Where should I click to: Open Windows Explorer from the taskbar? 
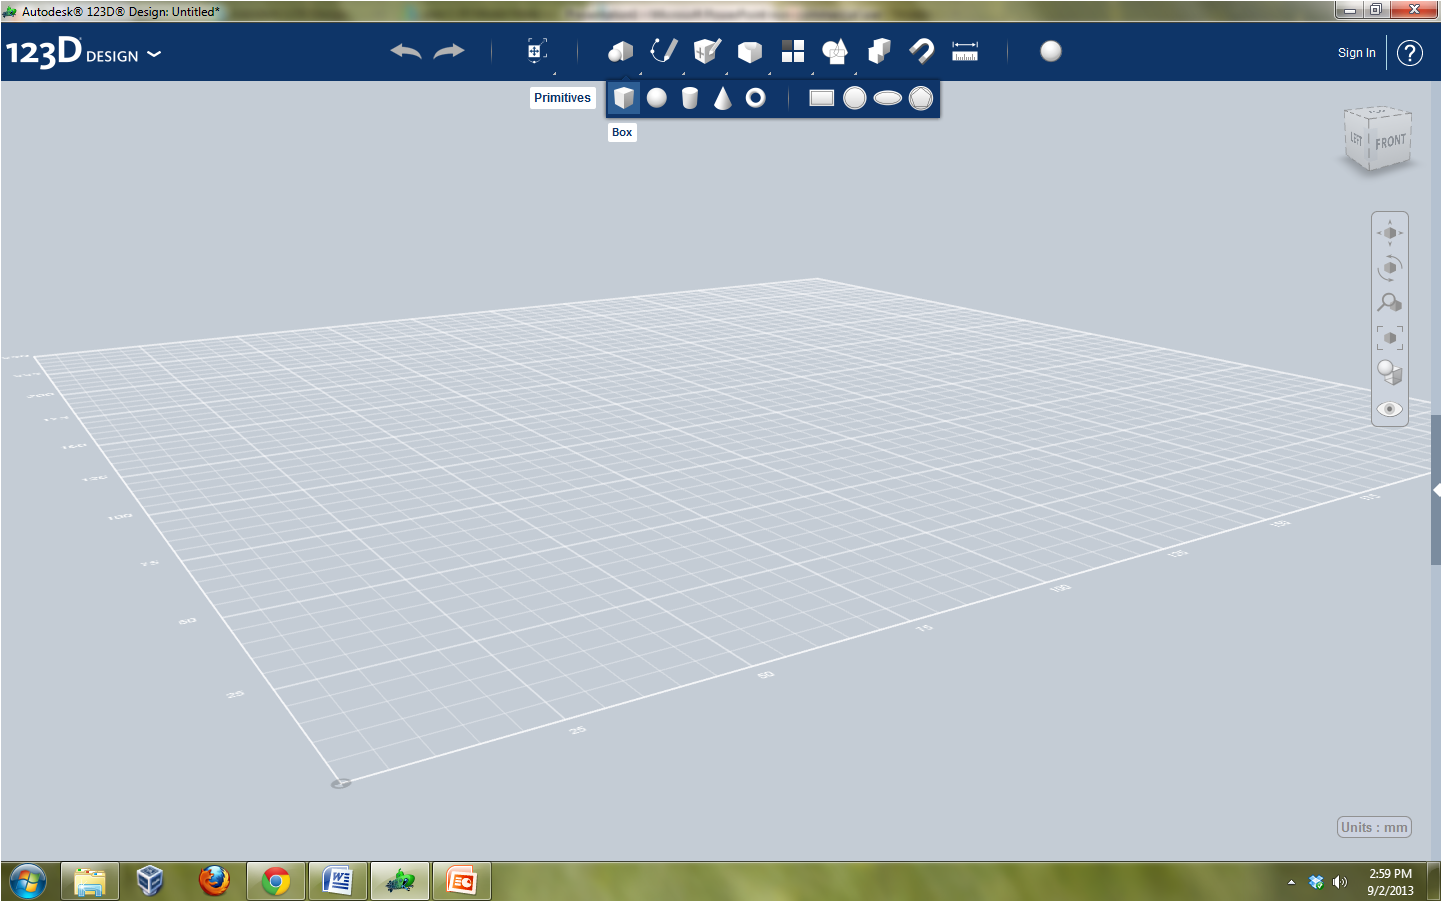90,881
